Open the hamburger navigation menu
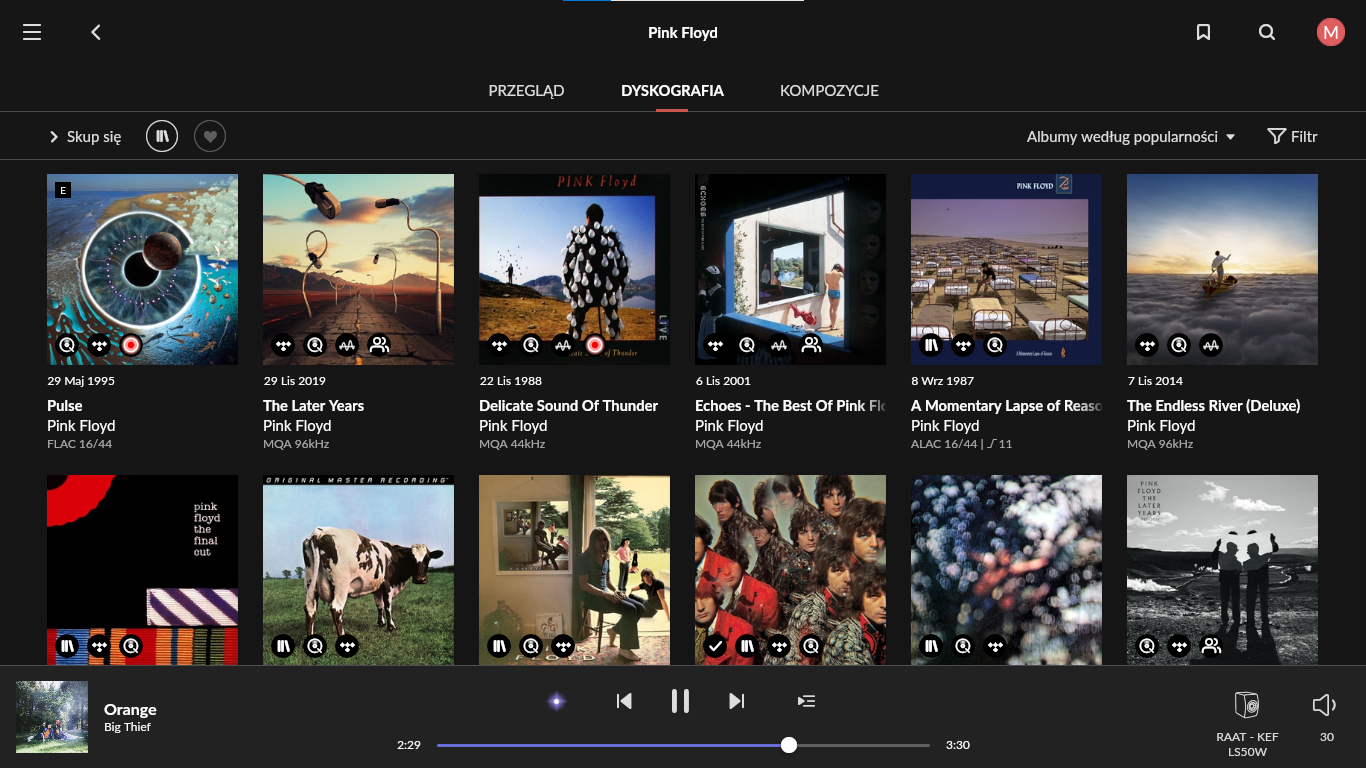The image size is (1366, 768). coord(32,32)
